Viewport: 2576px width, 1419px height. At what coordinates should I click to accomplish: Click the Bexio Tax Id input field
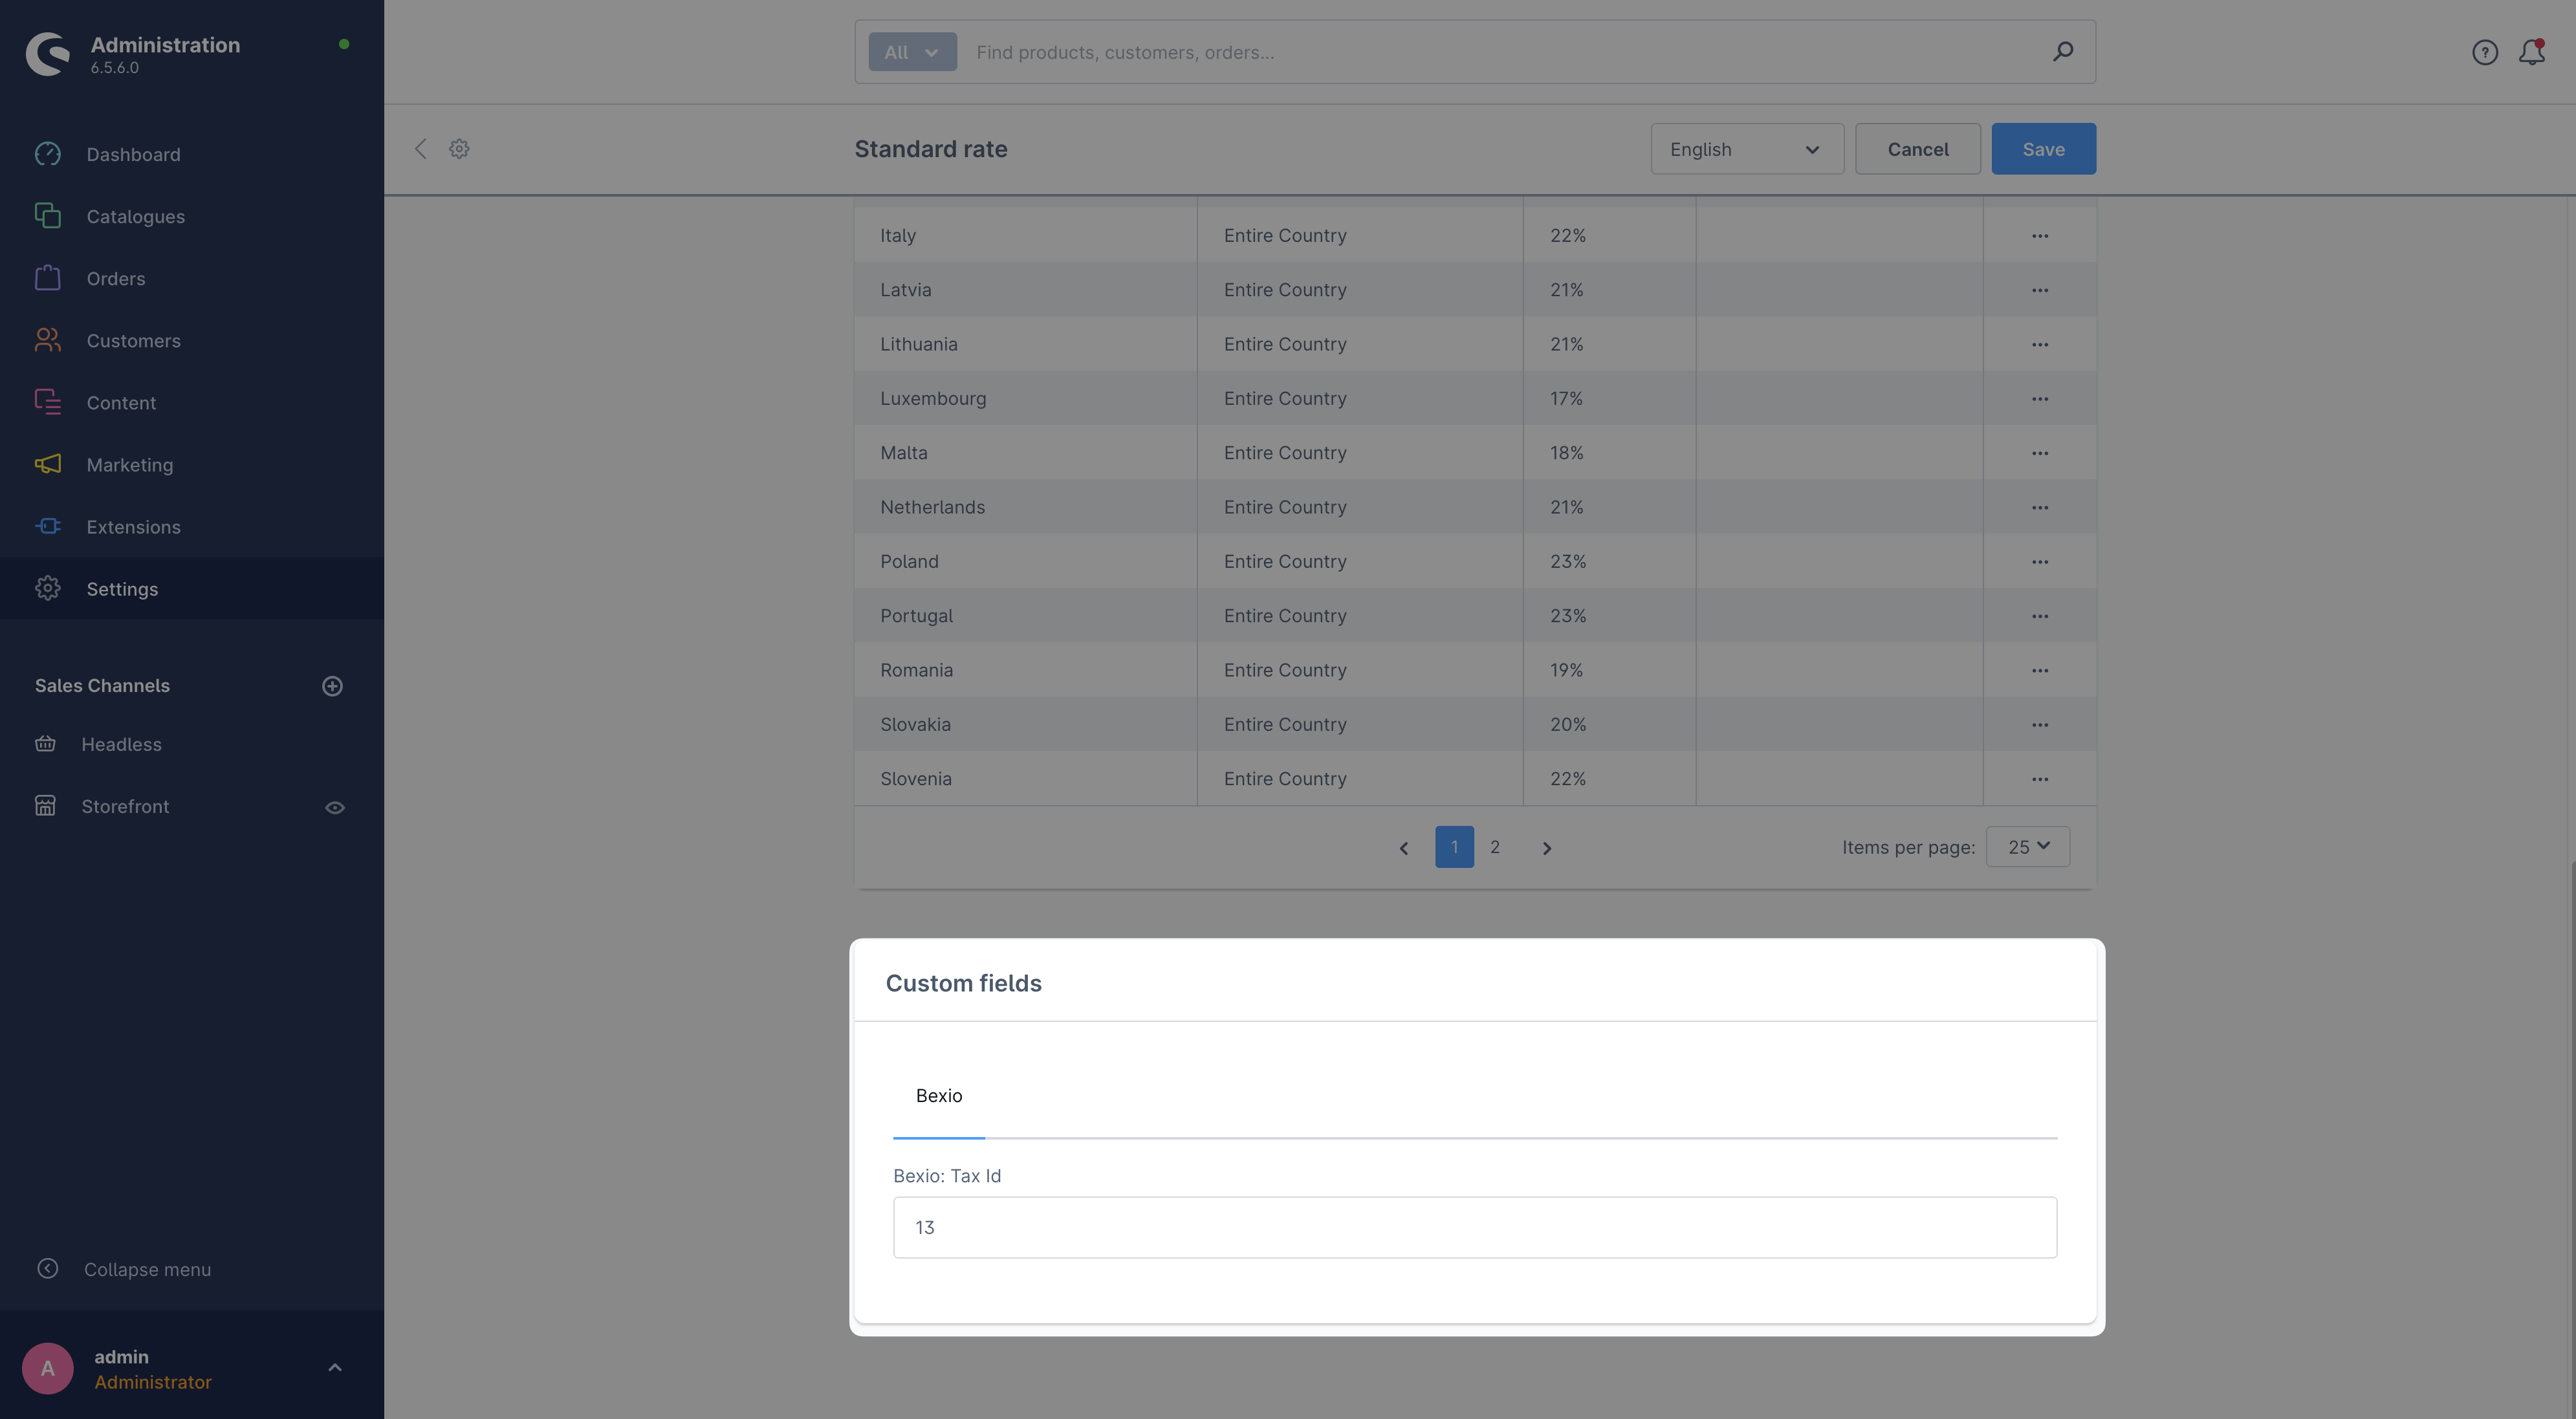[x=1474, y=1227]
